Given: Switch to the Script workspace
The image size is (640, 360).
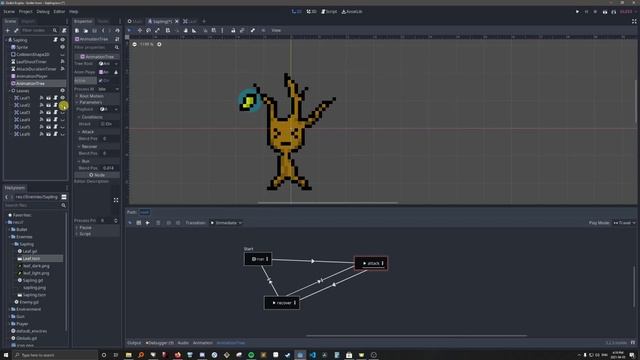Looking at the screenshot, I should click(329, 11).
